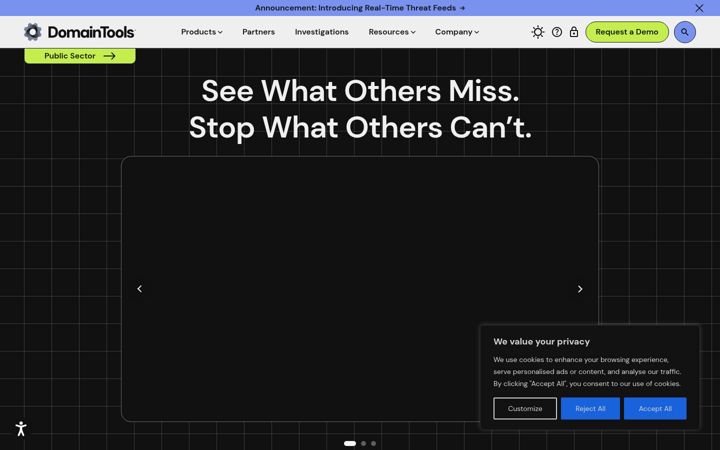Open the accessibility widget icon
Image resolution: width=720 pixels, height=450 pixels.
pyautogui.click(x=21, y=429)
